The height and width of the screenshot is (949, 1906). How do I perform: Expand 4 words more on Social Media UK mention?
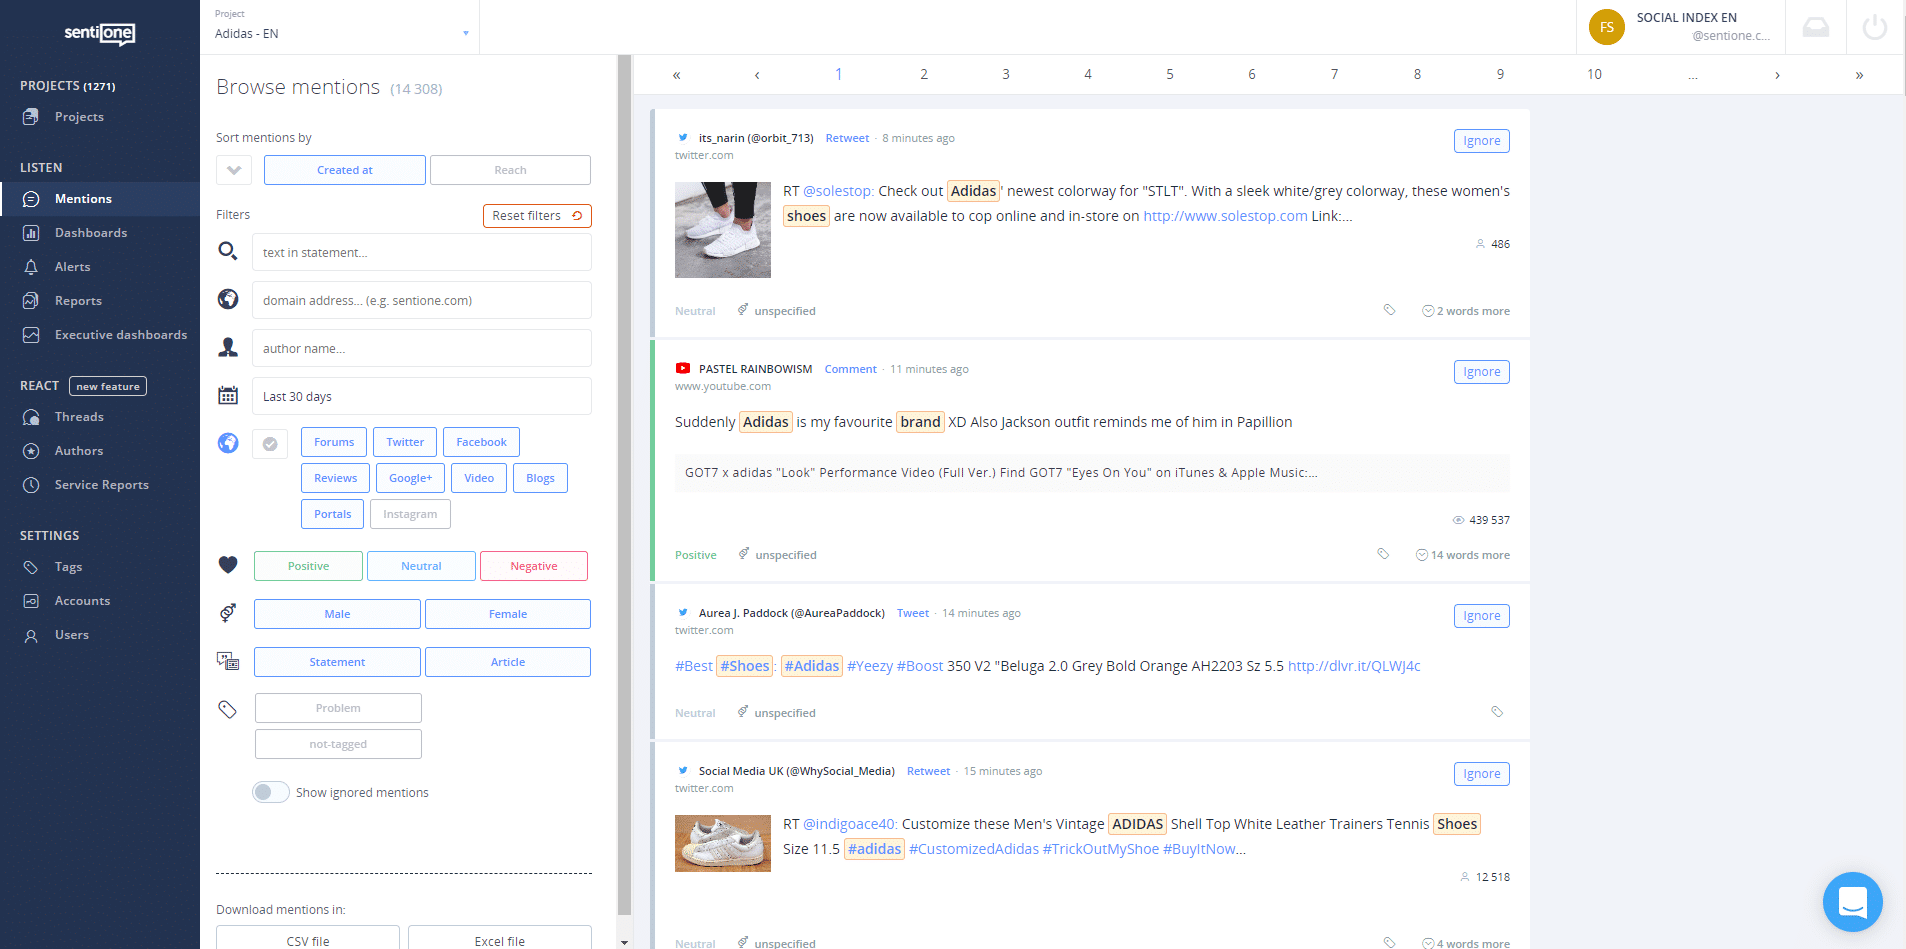[x=1466, y=943]
